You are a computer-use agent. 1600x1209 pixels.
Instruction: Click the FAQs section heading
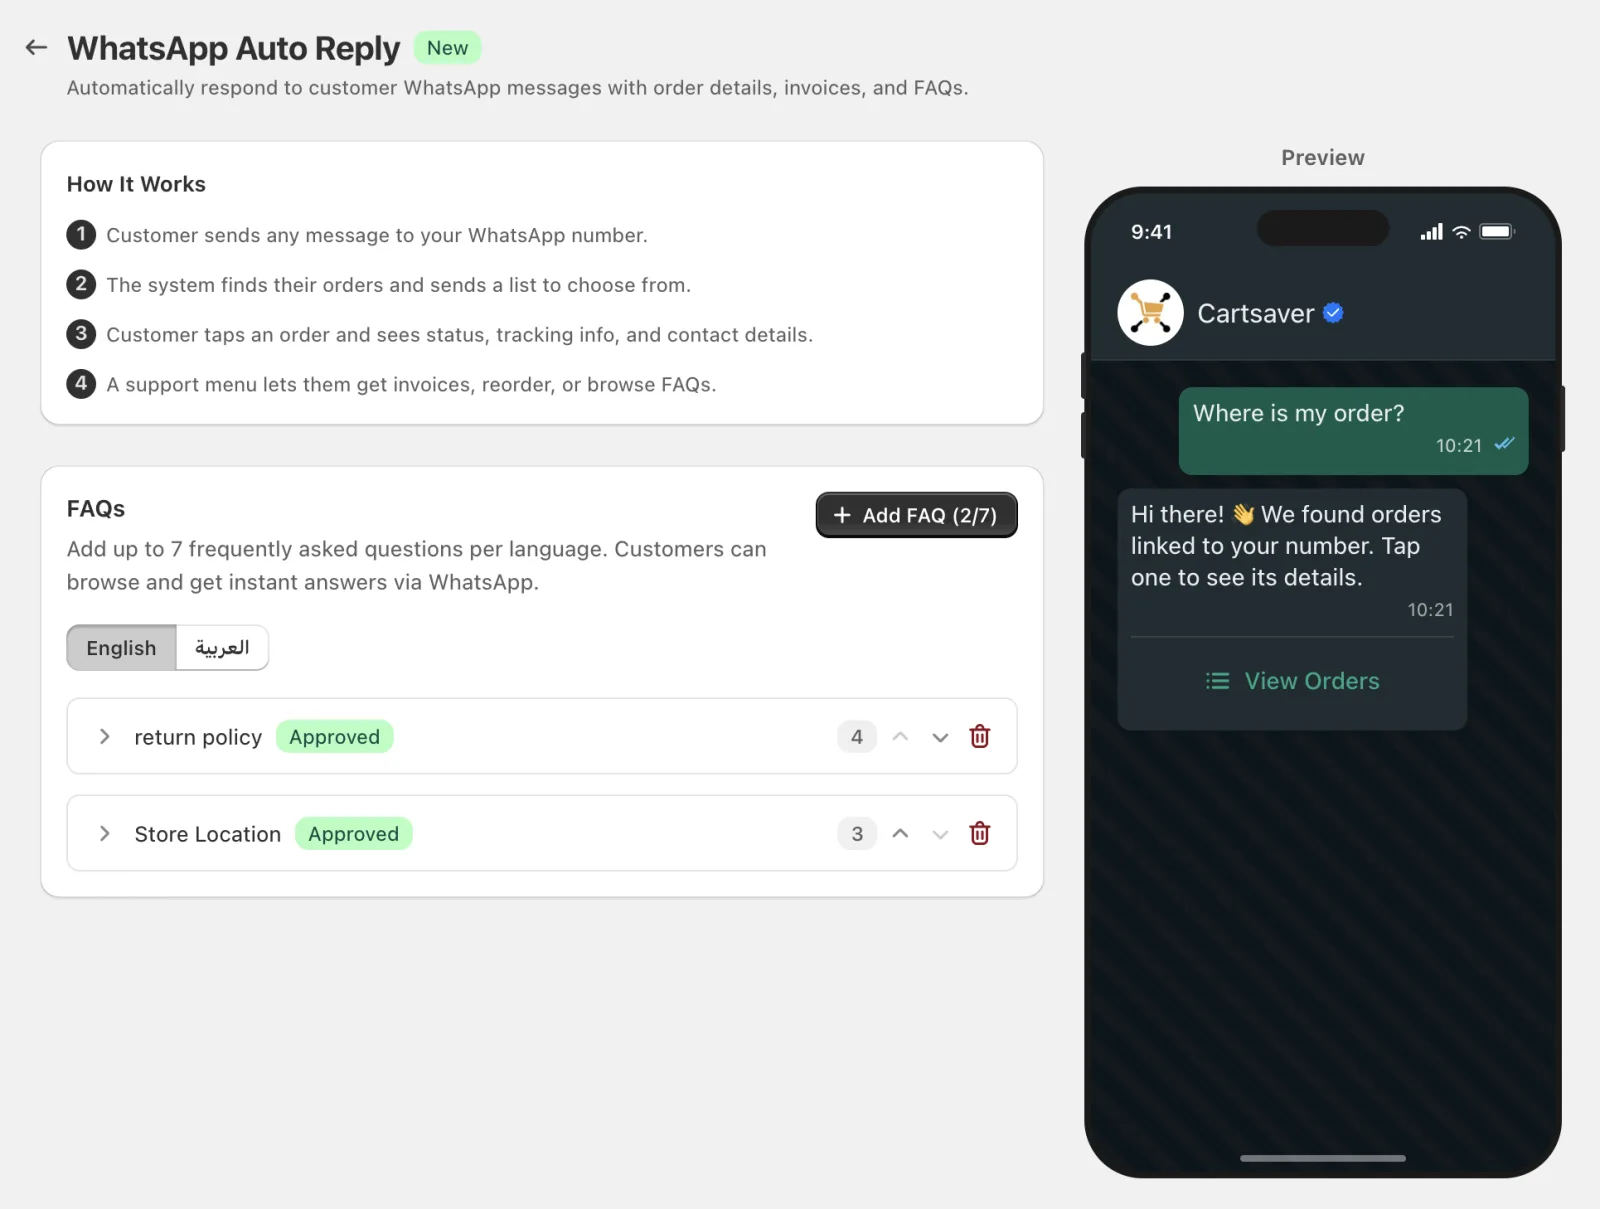pyautogui.click(x=96, y=509)
